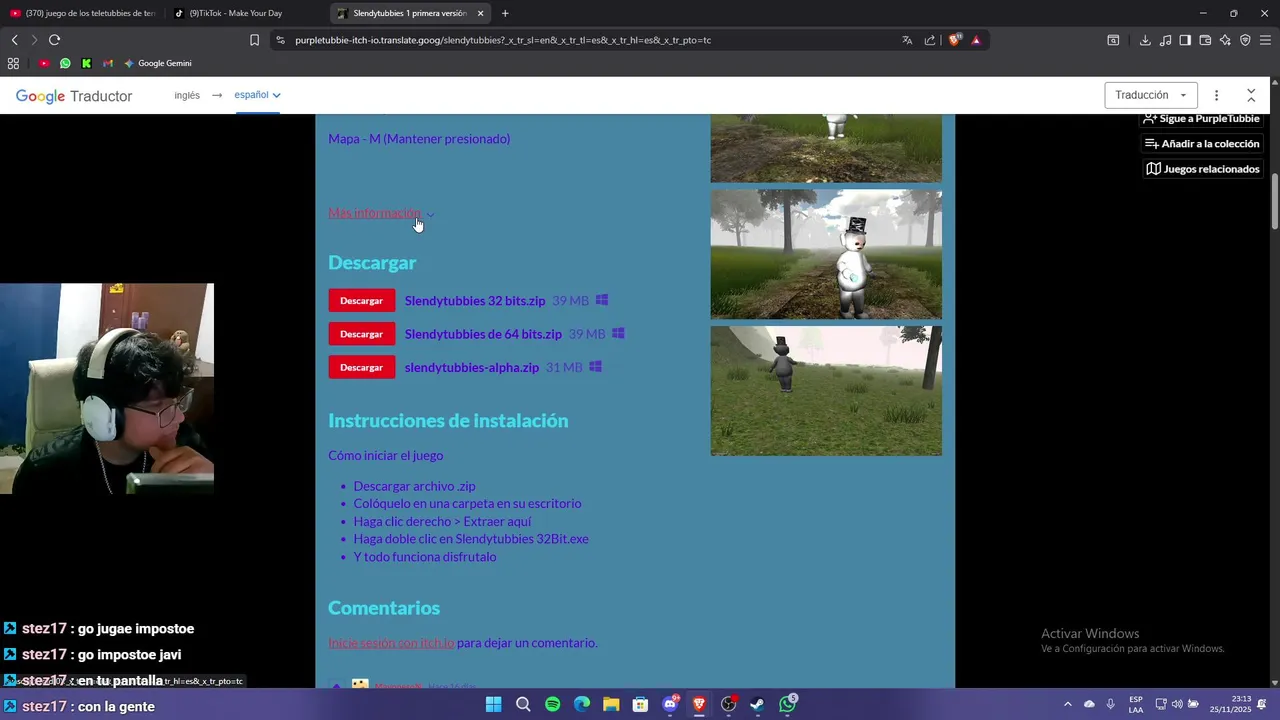Open Steam from the taskbar

758,704
